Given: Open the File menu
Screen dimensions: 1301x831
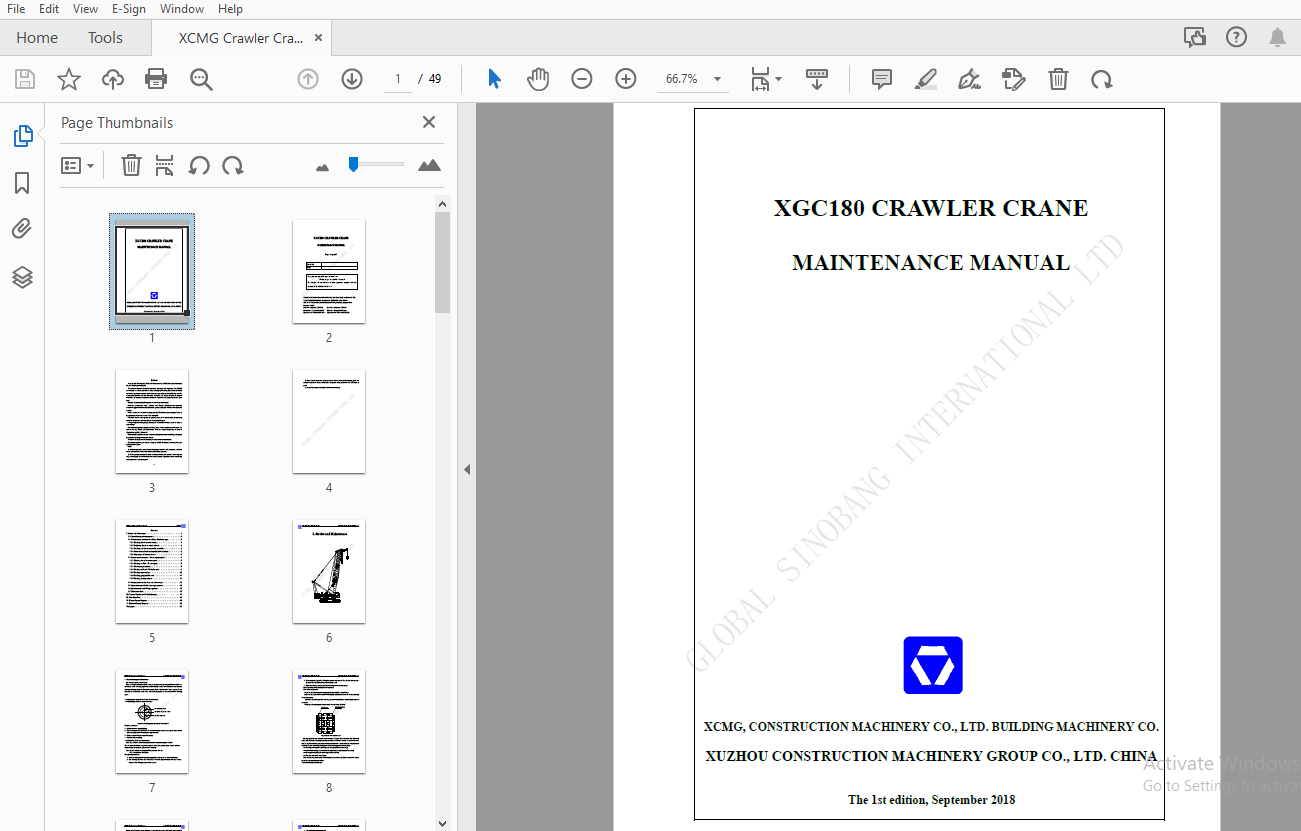Looking at the screenshot, I should (16, 9).
